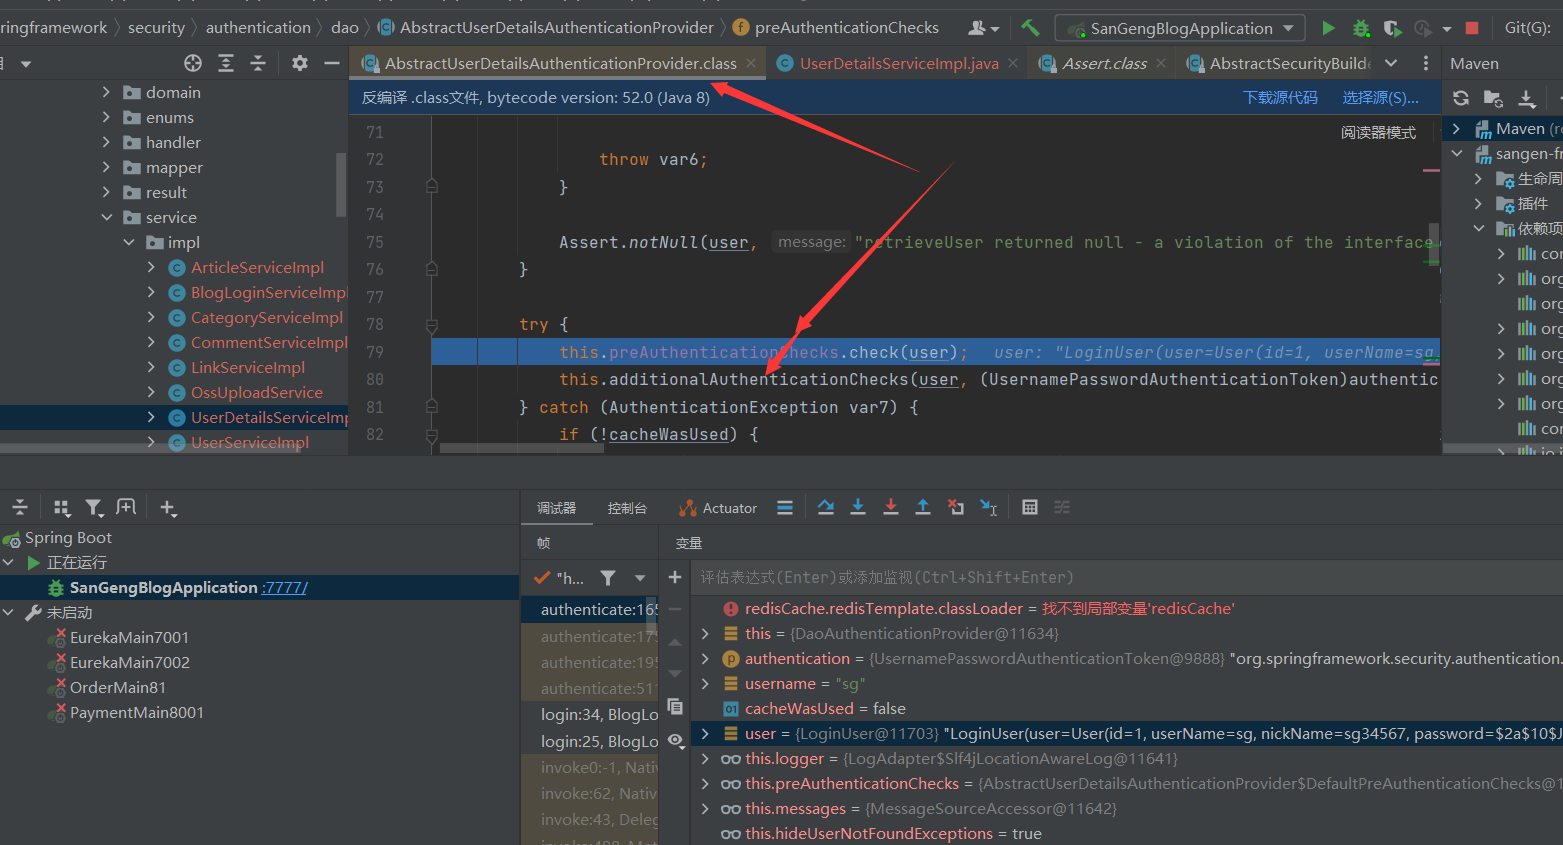Open the SanGengBlogApplication run configuration dropdown

click(1180, 28)
